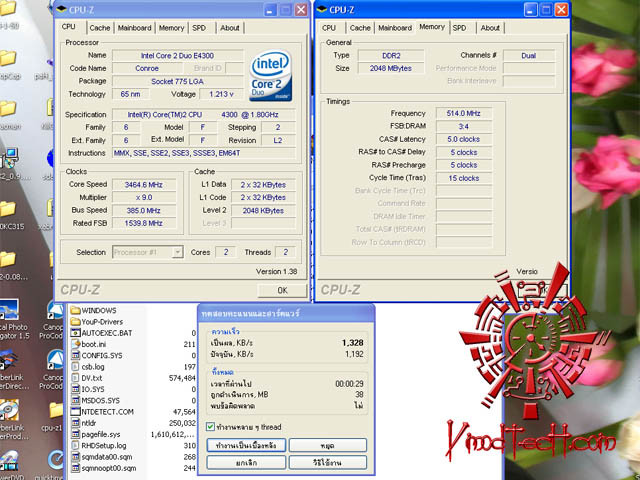Open the SPD tab in right CPU-Z

[460, 28]
